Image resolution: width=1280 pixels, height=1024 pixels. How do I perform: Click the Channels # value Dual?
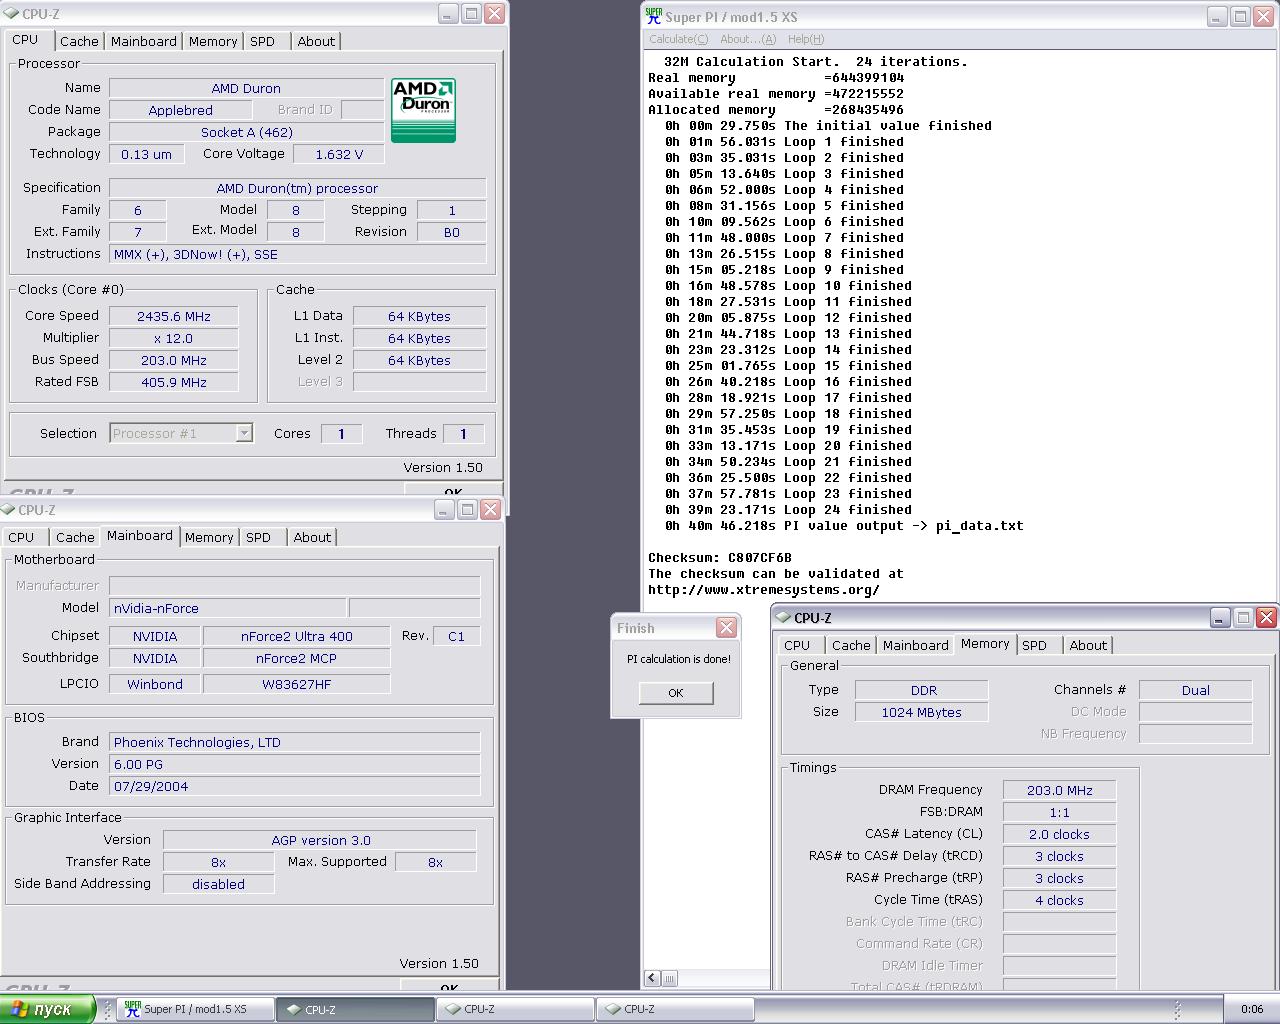1196,690
